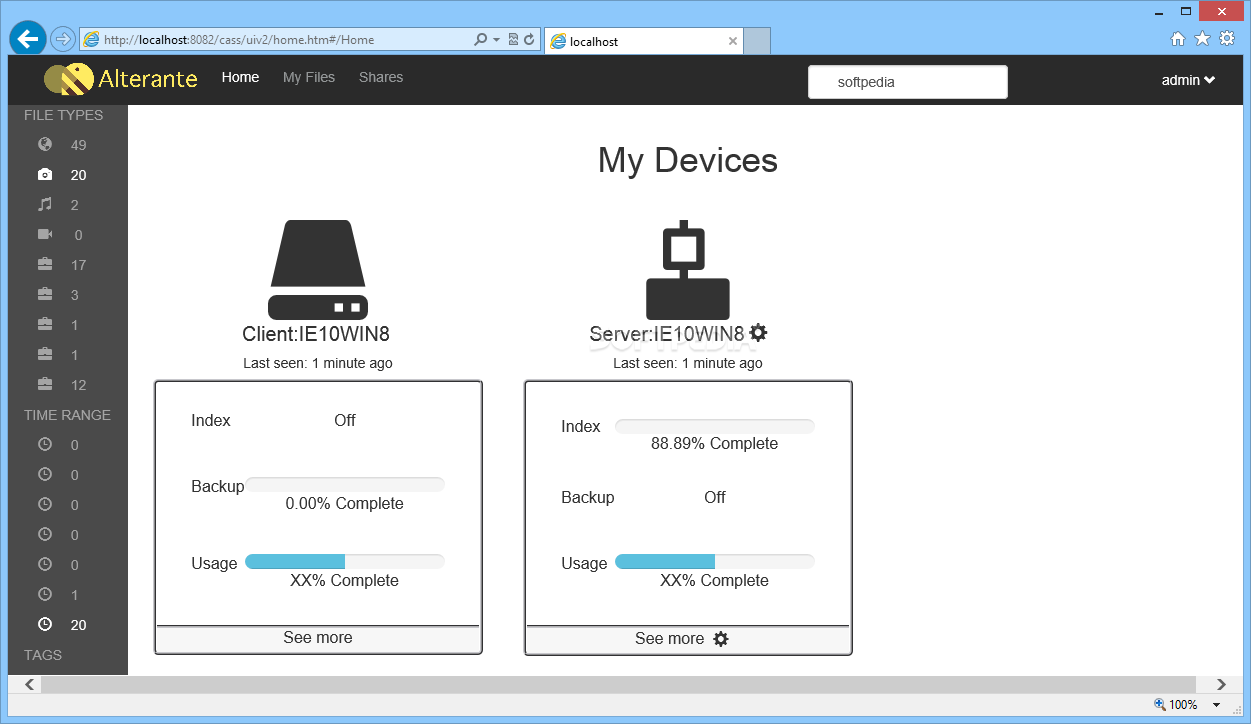Click the compatibility view icon in address bar
The width and height of the screenshot is (1251, 724).
click(x=513, y=40)
